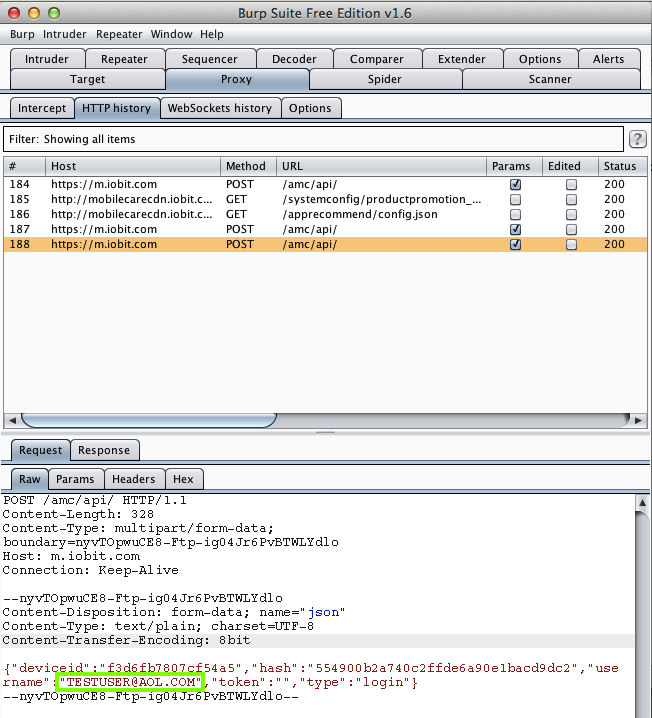View the request Headers tab
The height and width of the screenshot is (718, 652).
[132, 479]
